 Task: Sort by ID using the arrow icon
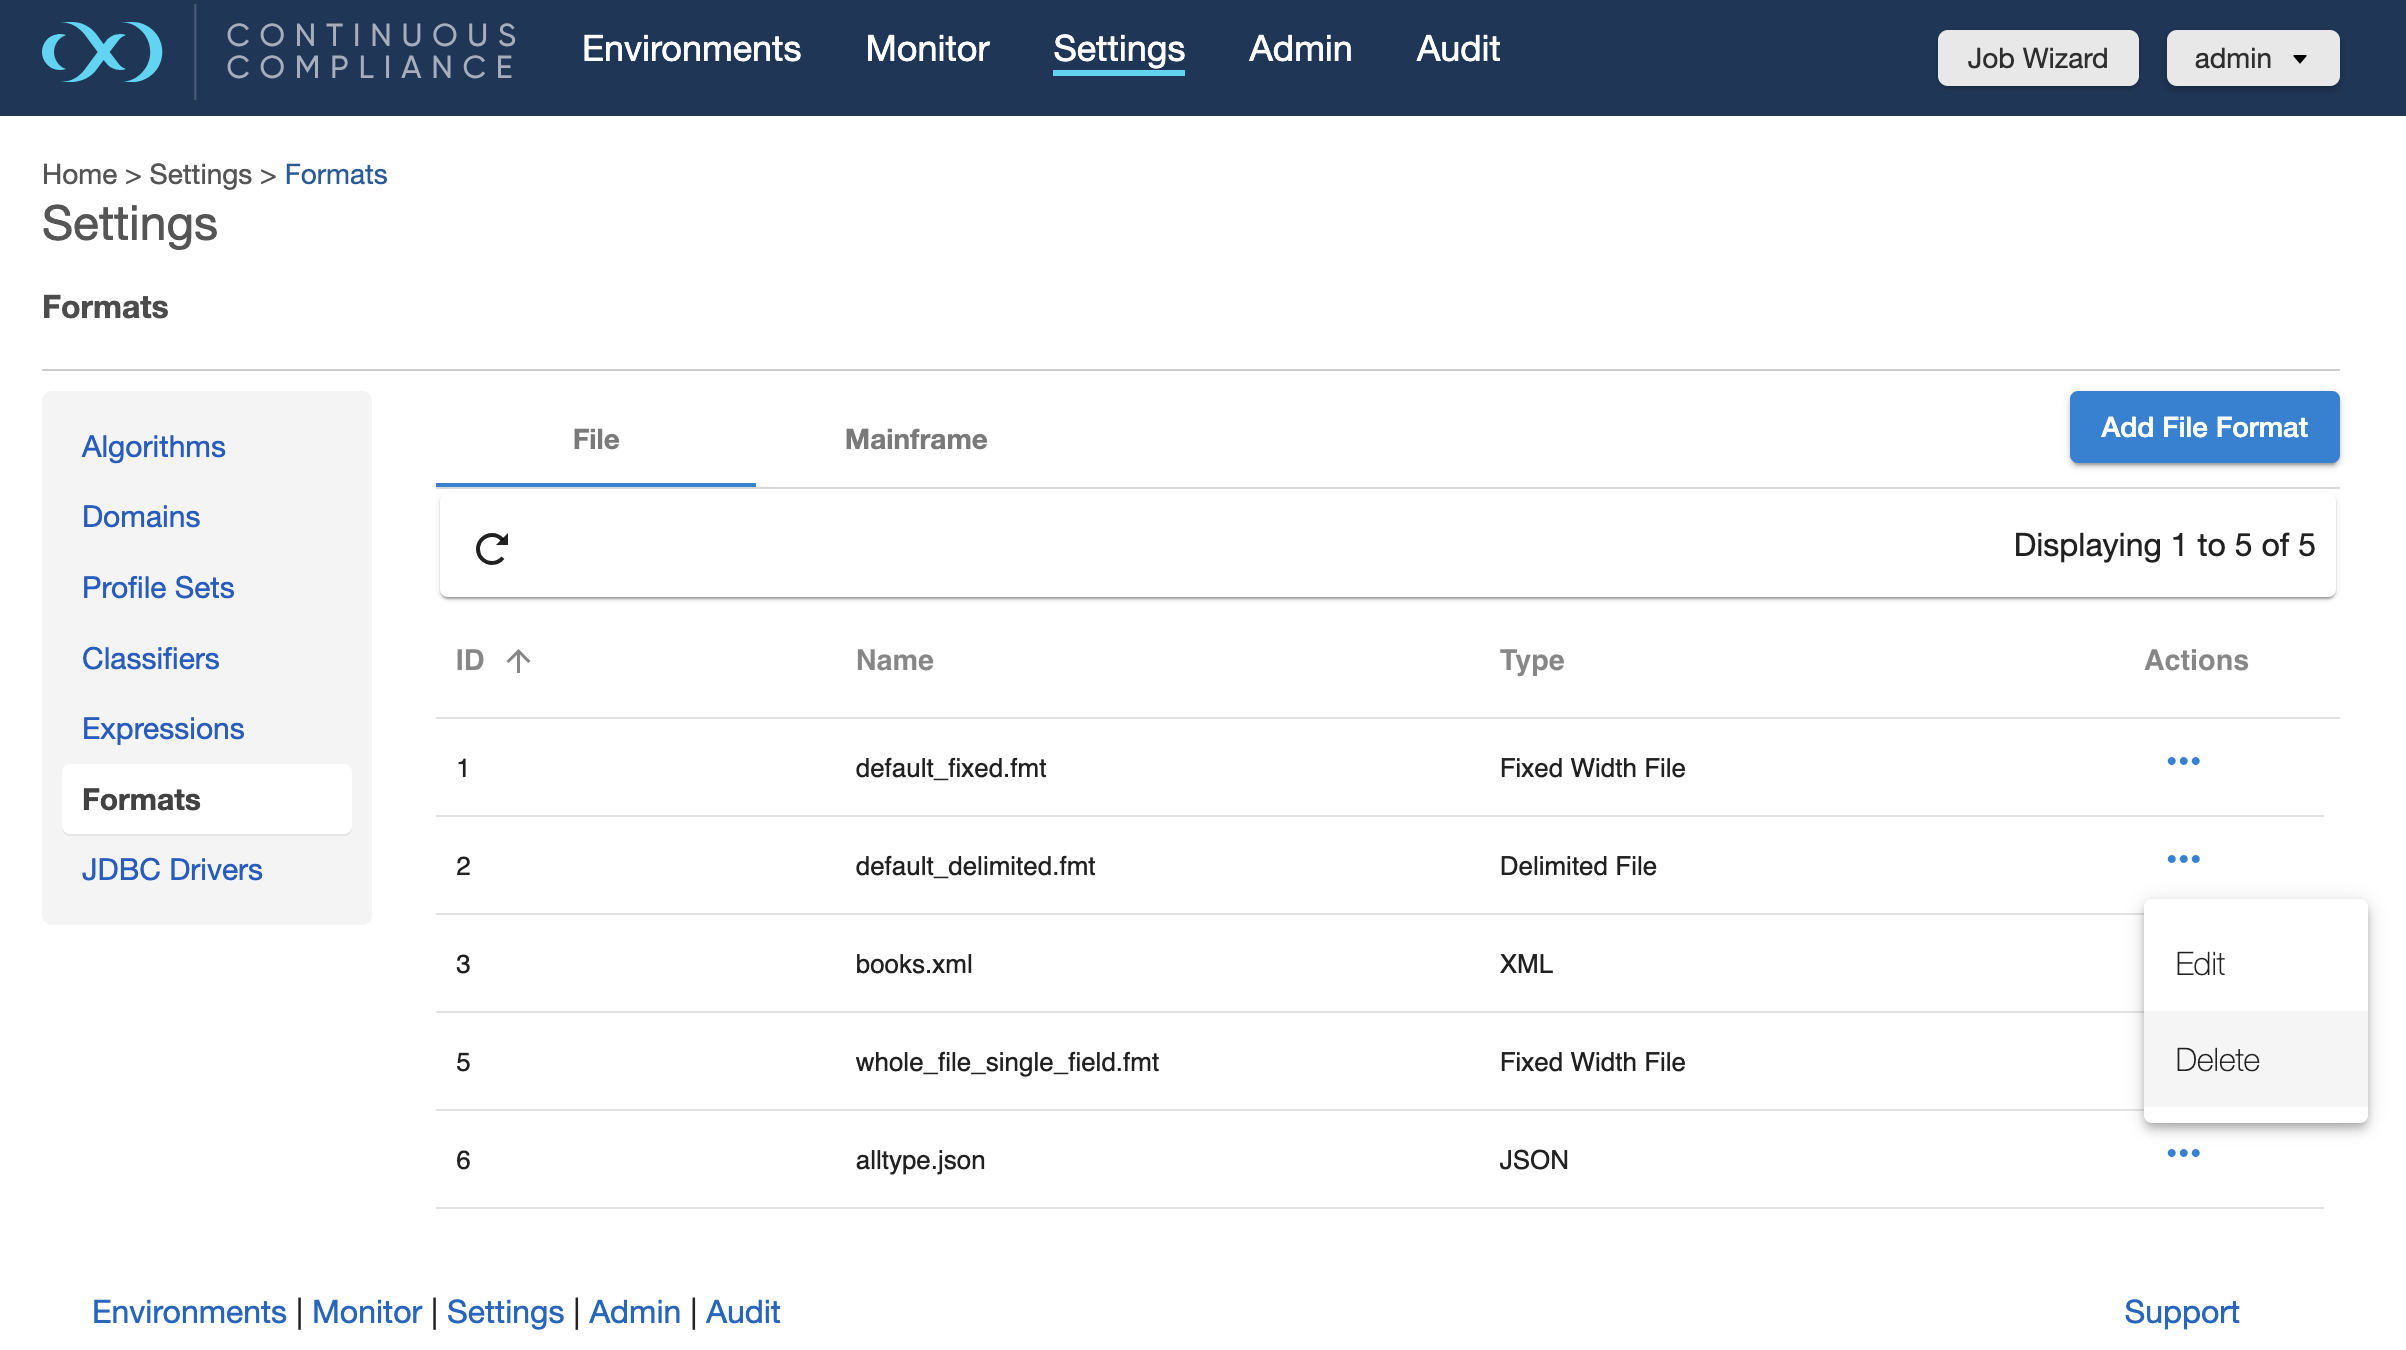point(518,661)
